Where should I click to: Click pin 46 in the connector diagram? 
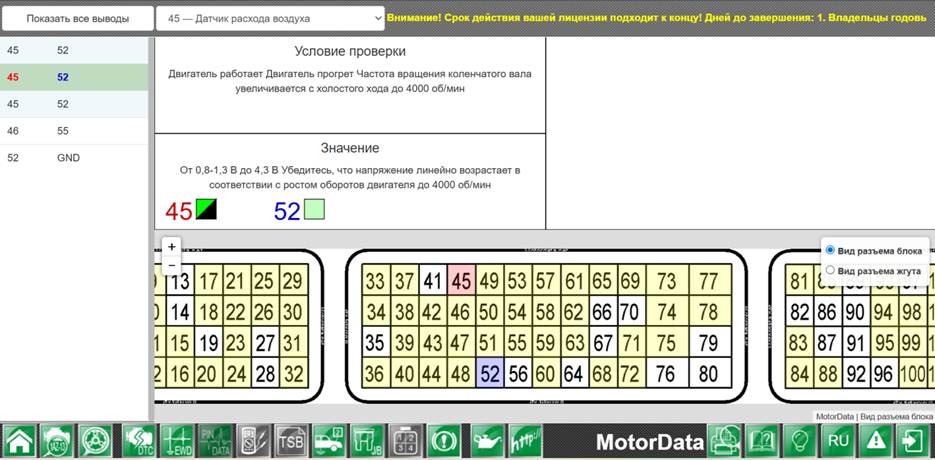tap(461, 311)
